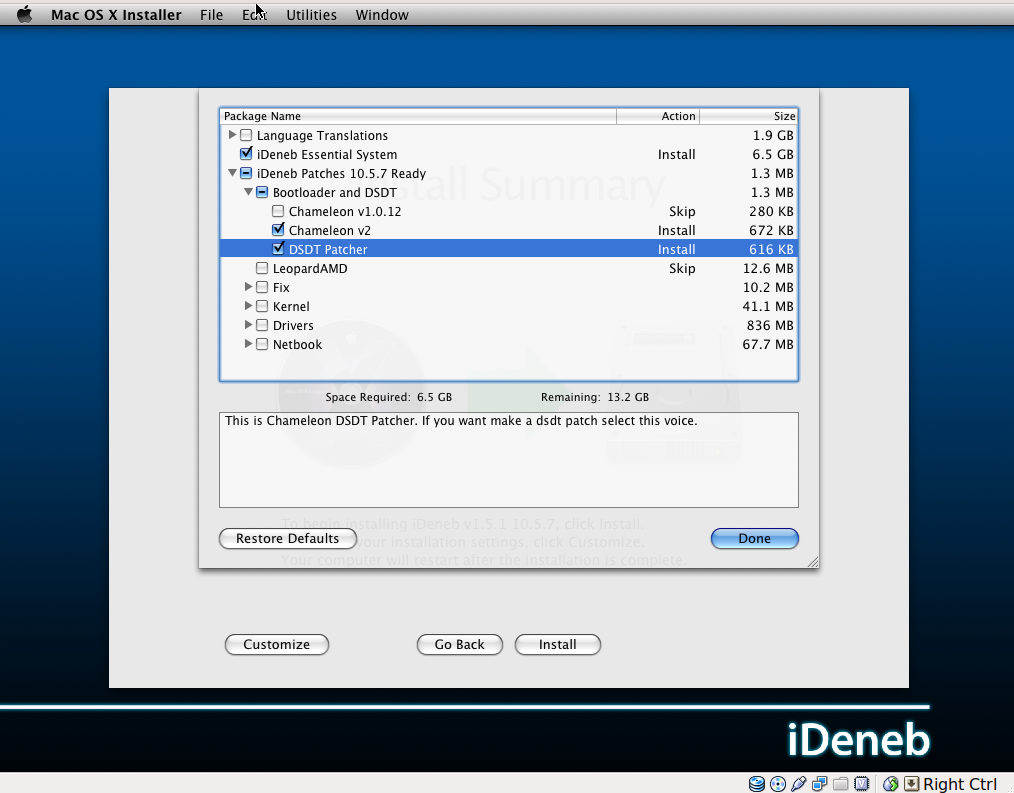Collapse the Bootloader and DSDT group

pyautogui.click(x=248, y=192)
